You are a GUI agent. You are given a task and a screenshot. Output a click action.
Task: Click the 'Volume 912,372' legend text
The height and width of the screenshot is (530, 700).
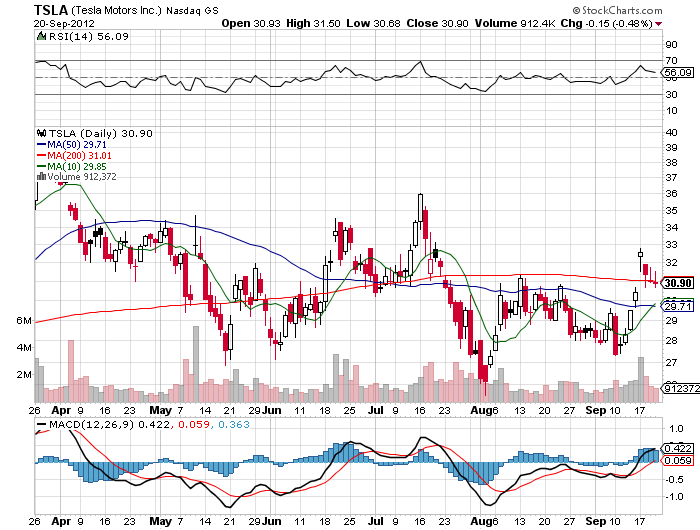click(x=82, y=177)
